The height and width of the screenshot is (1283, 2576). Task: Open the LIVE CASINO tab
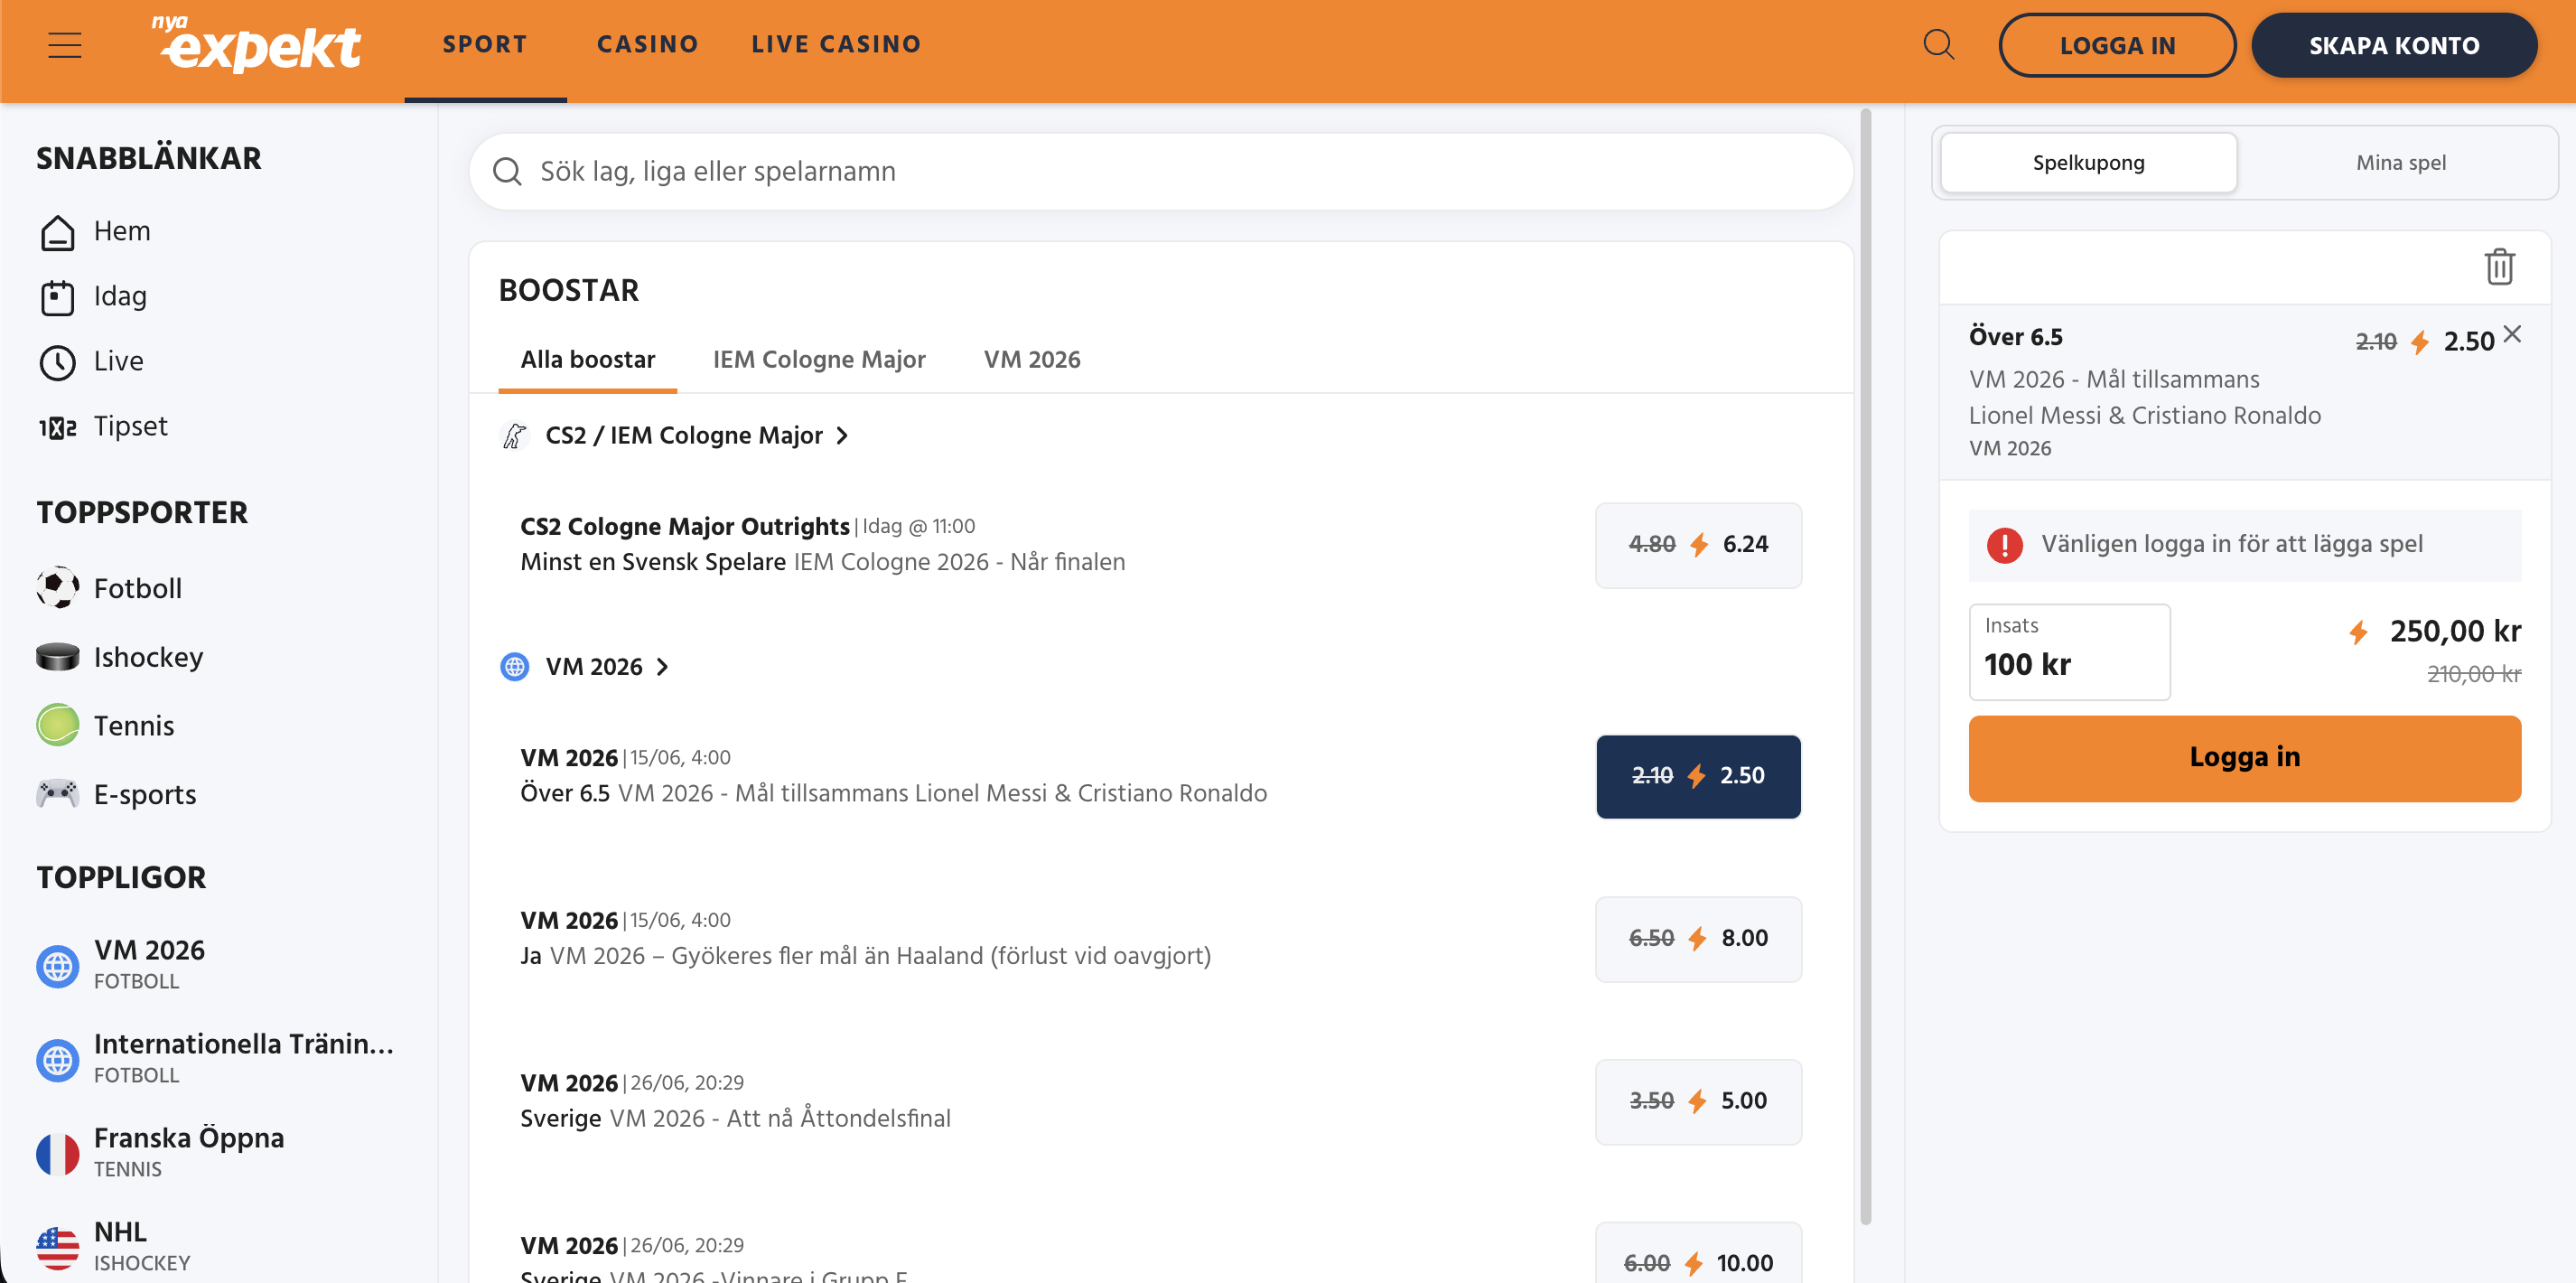836,45
